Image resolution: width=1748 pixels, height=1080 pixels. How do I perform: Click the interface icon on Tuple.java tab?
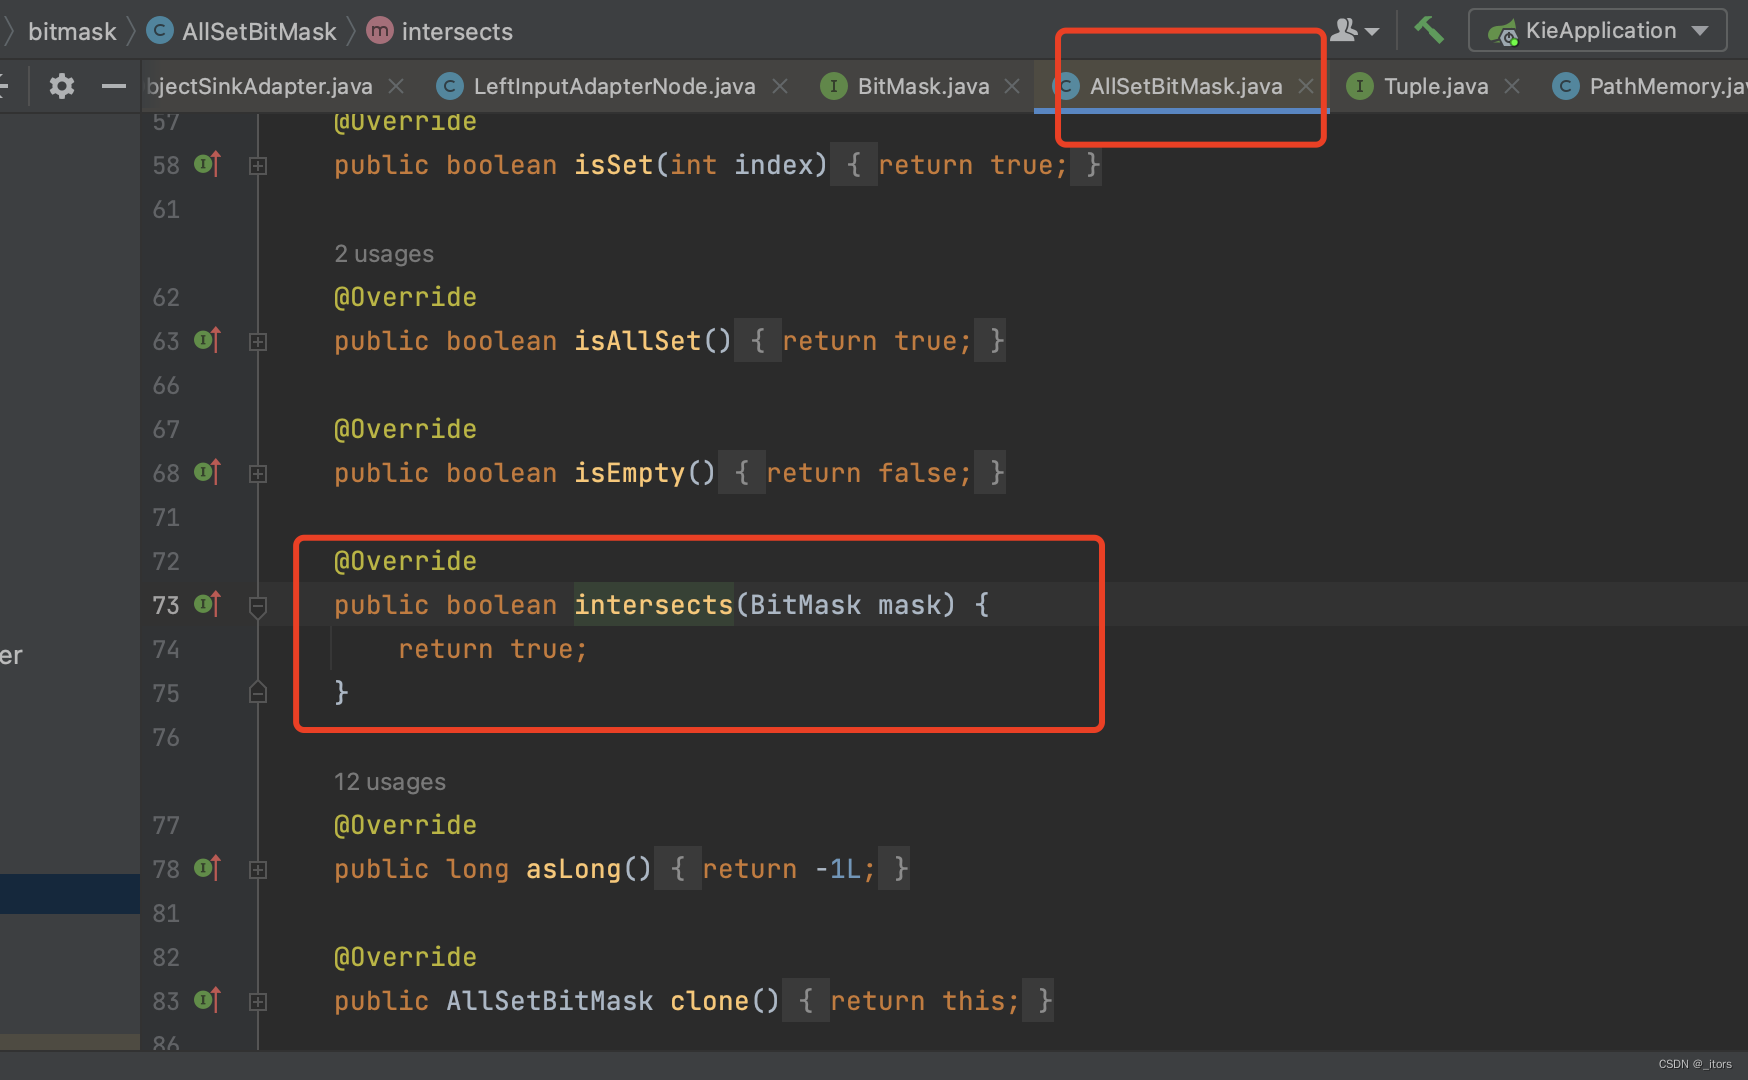coord(1360,86)
